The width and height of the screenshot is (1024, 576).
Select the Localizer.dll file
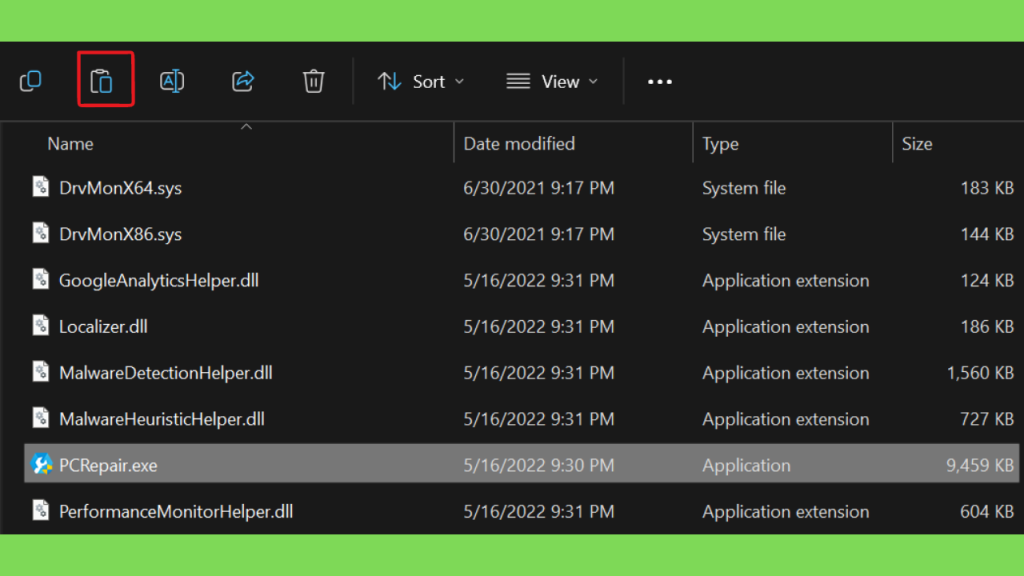[103, 326]
